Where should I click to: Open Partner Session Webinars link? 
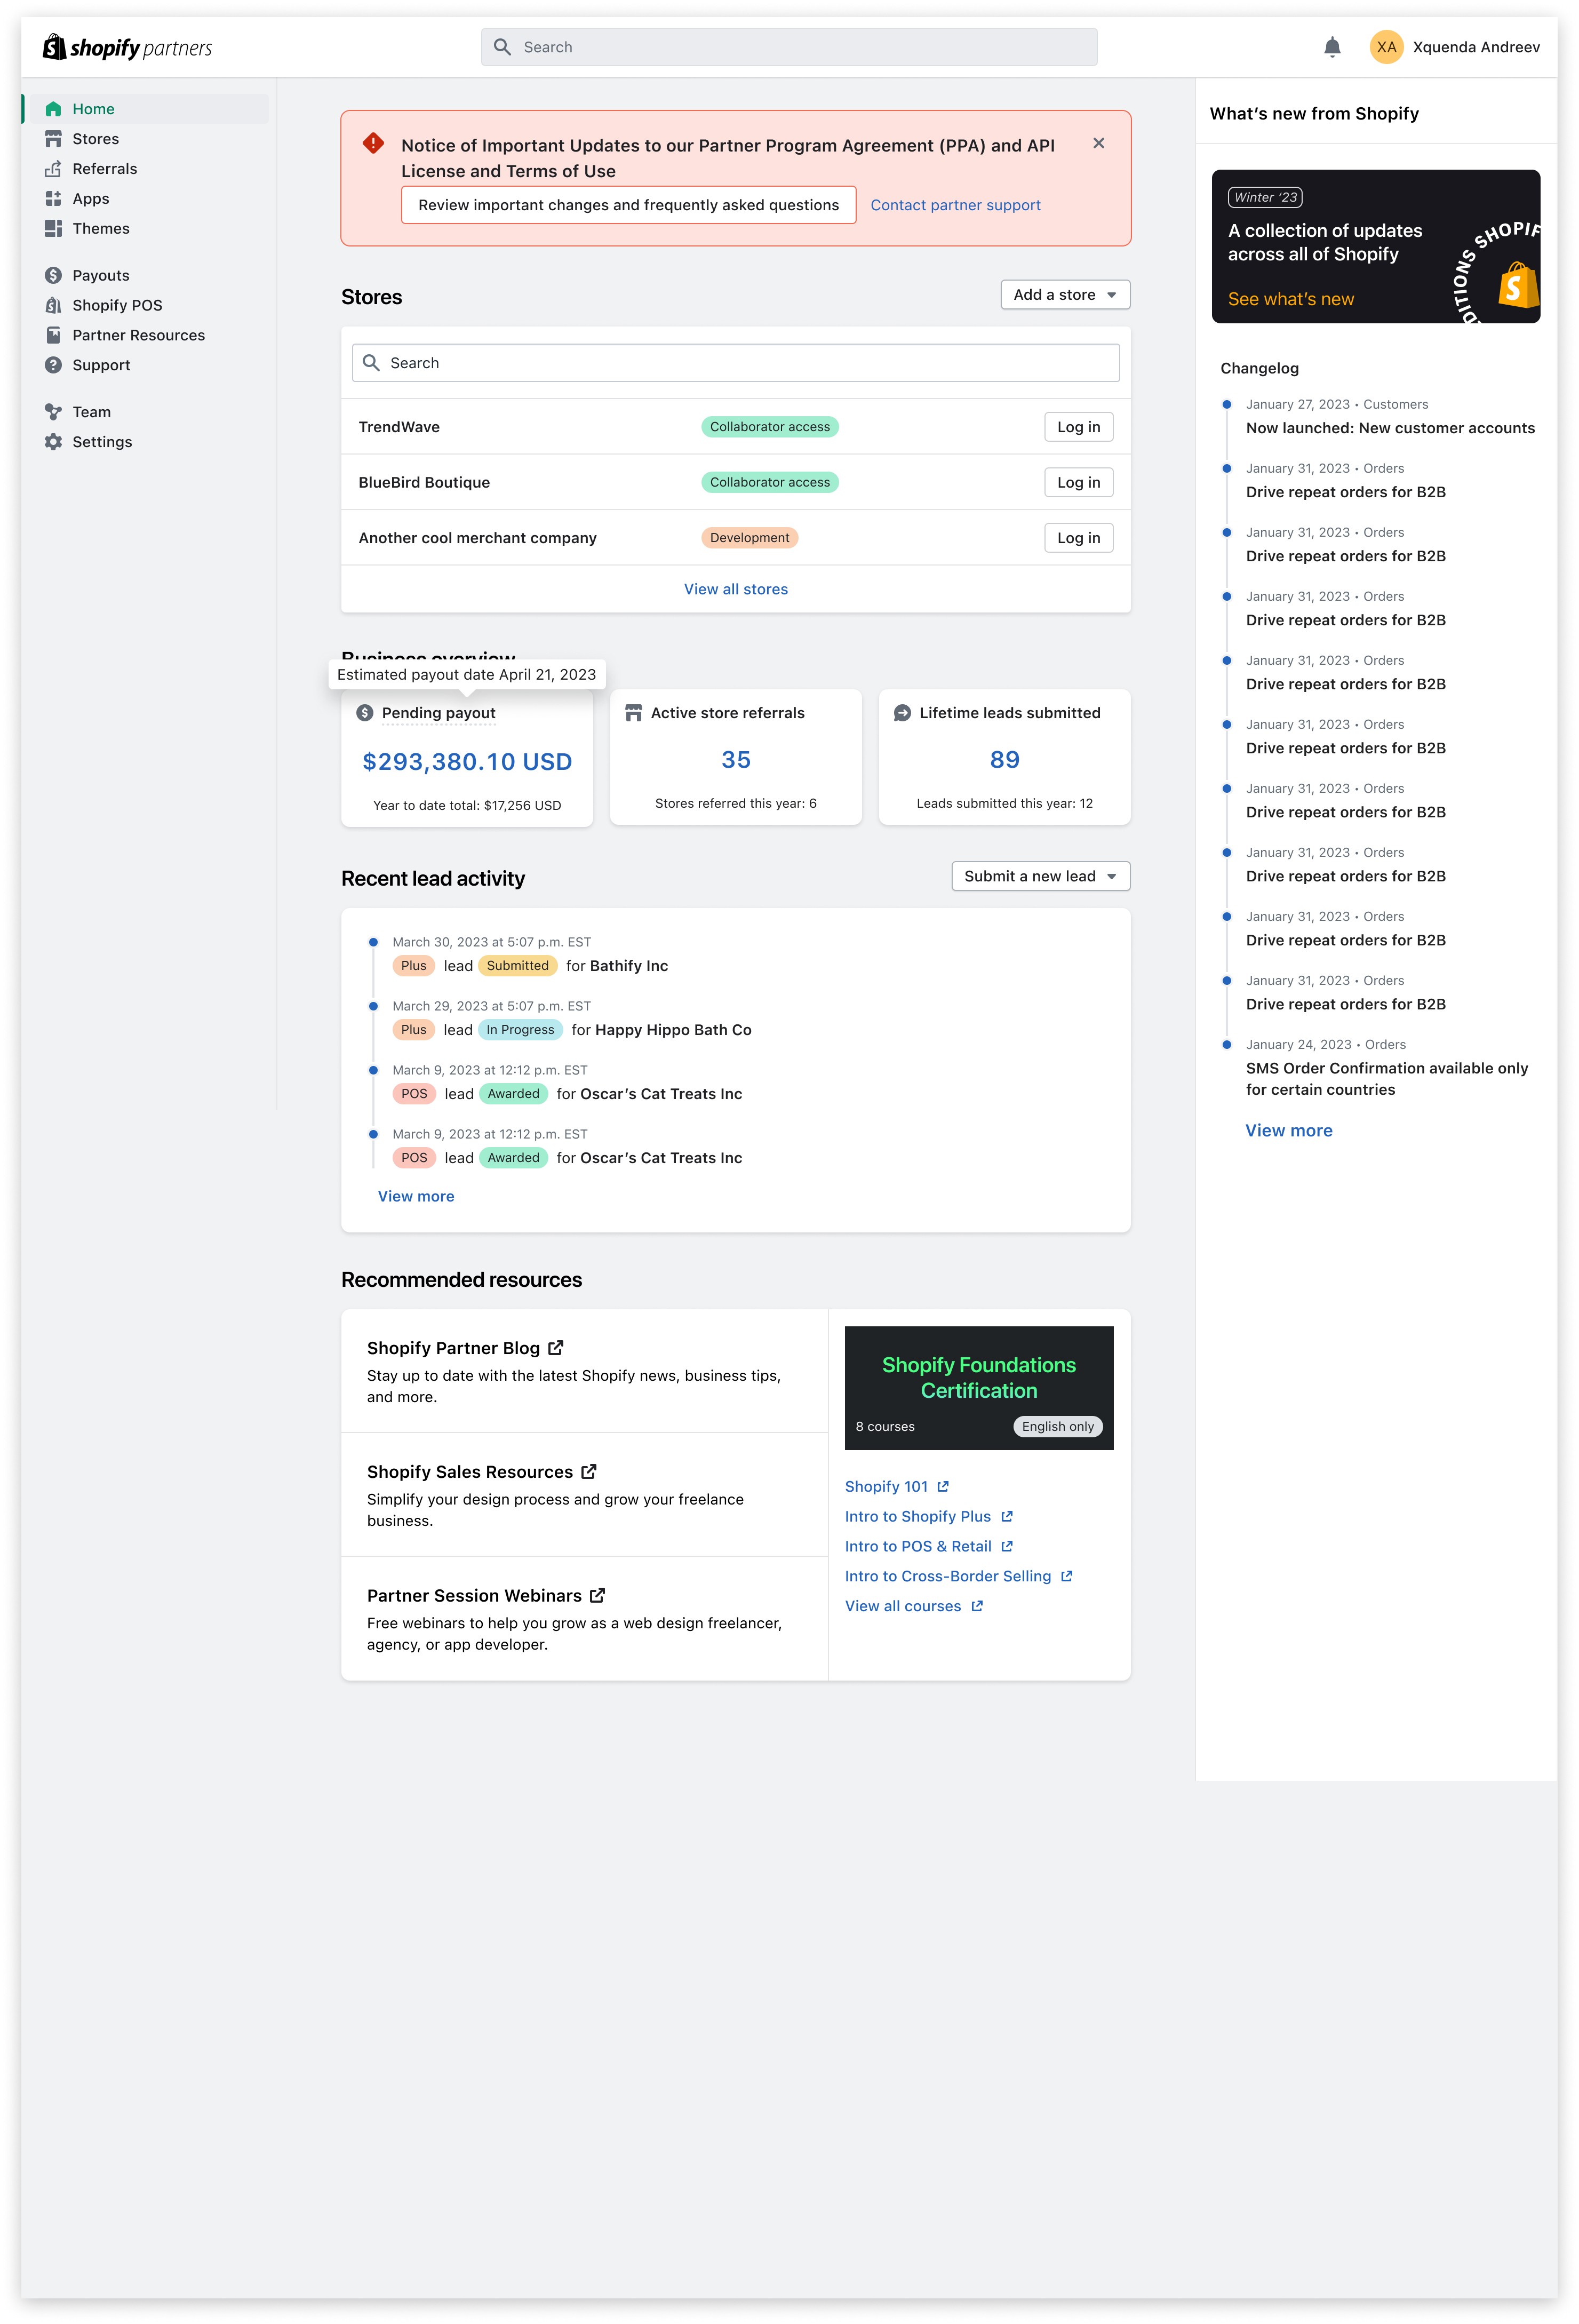(474, 1596)
